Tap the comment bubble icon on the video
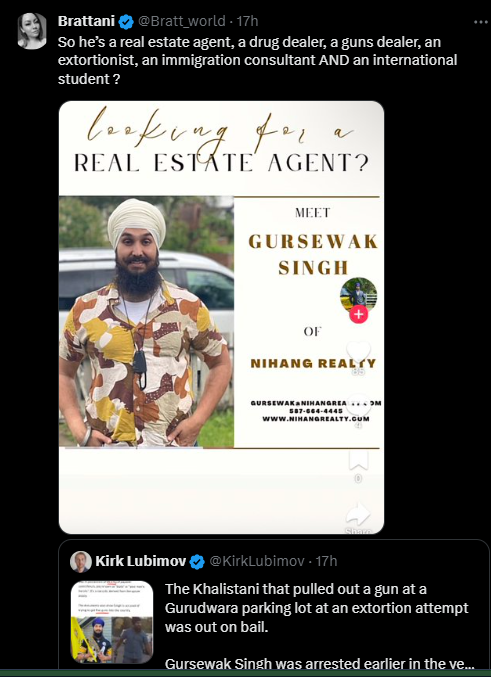This screenshot has width=491, height=677. 358,405
